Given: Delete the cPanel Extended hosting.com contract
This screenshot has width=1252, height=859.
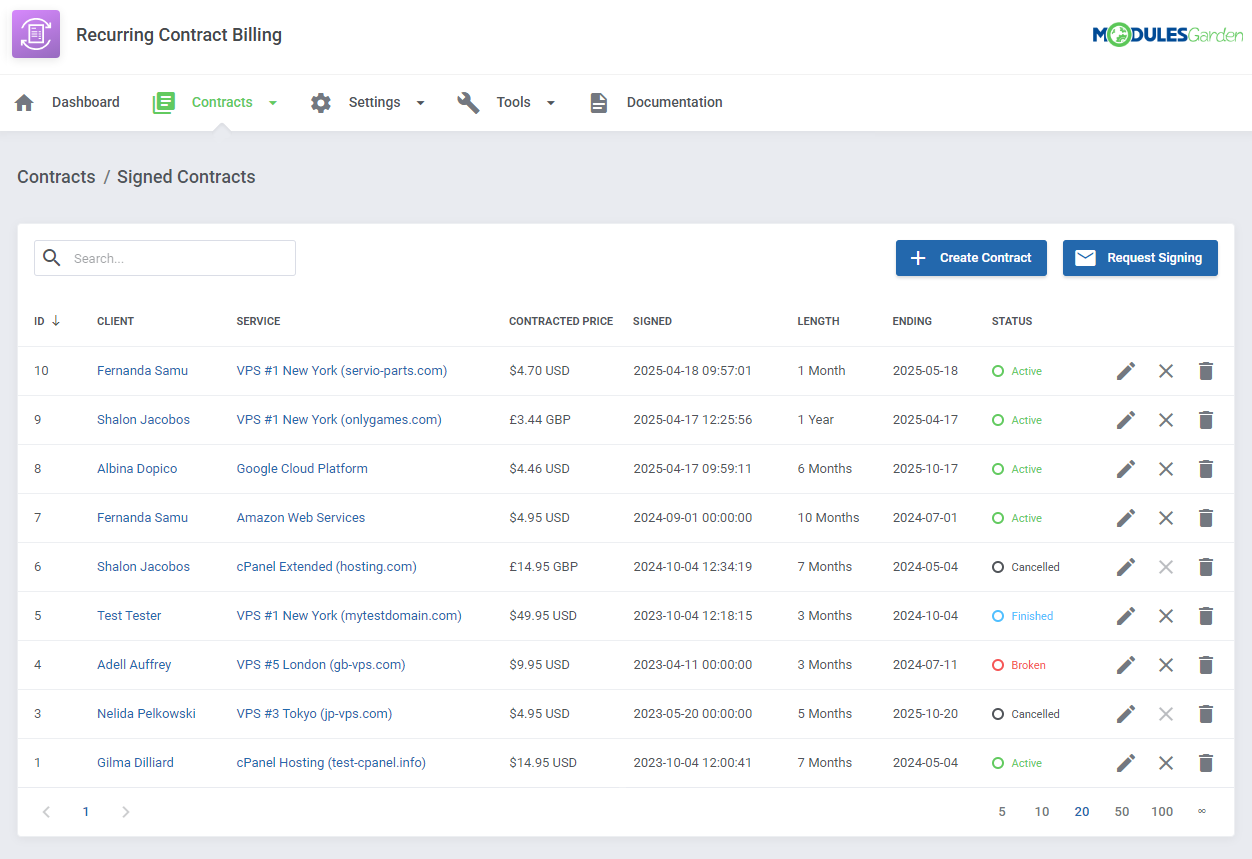Looking at the screenshot, I should coord(1206,567).
